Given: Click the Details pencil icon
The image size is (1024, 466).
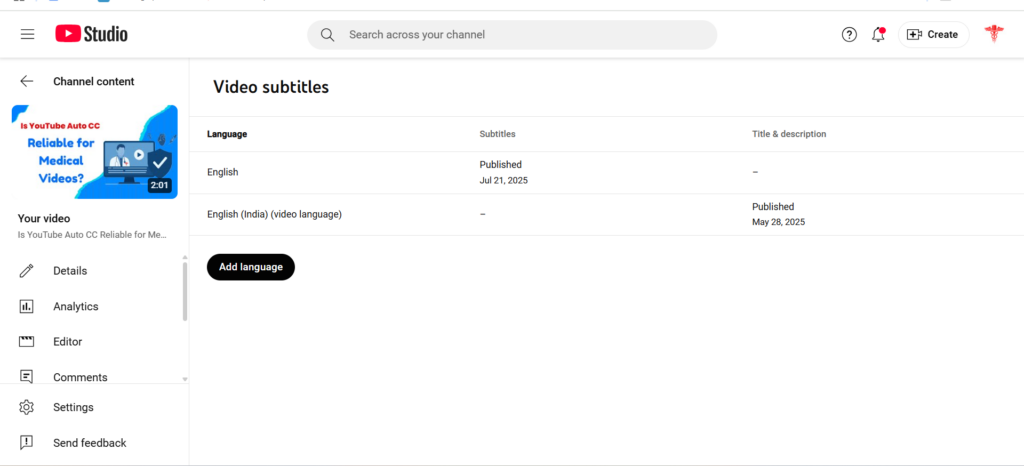Looking at the screenshot, I should (26, 271).
